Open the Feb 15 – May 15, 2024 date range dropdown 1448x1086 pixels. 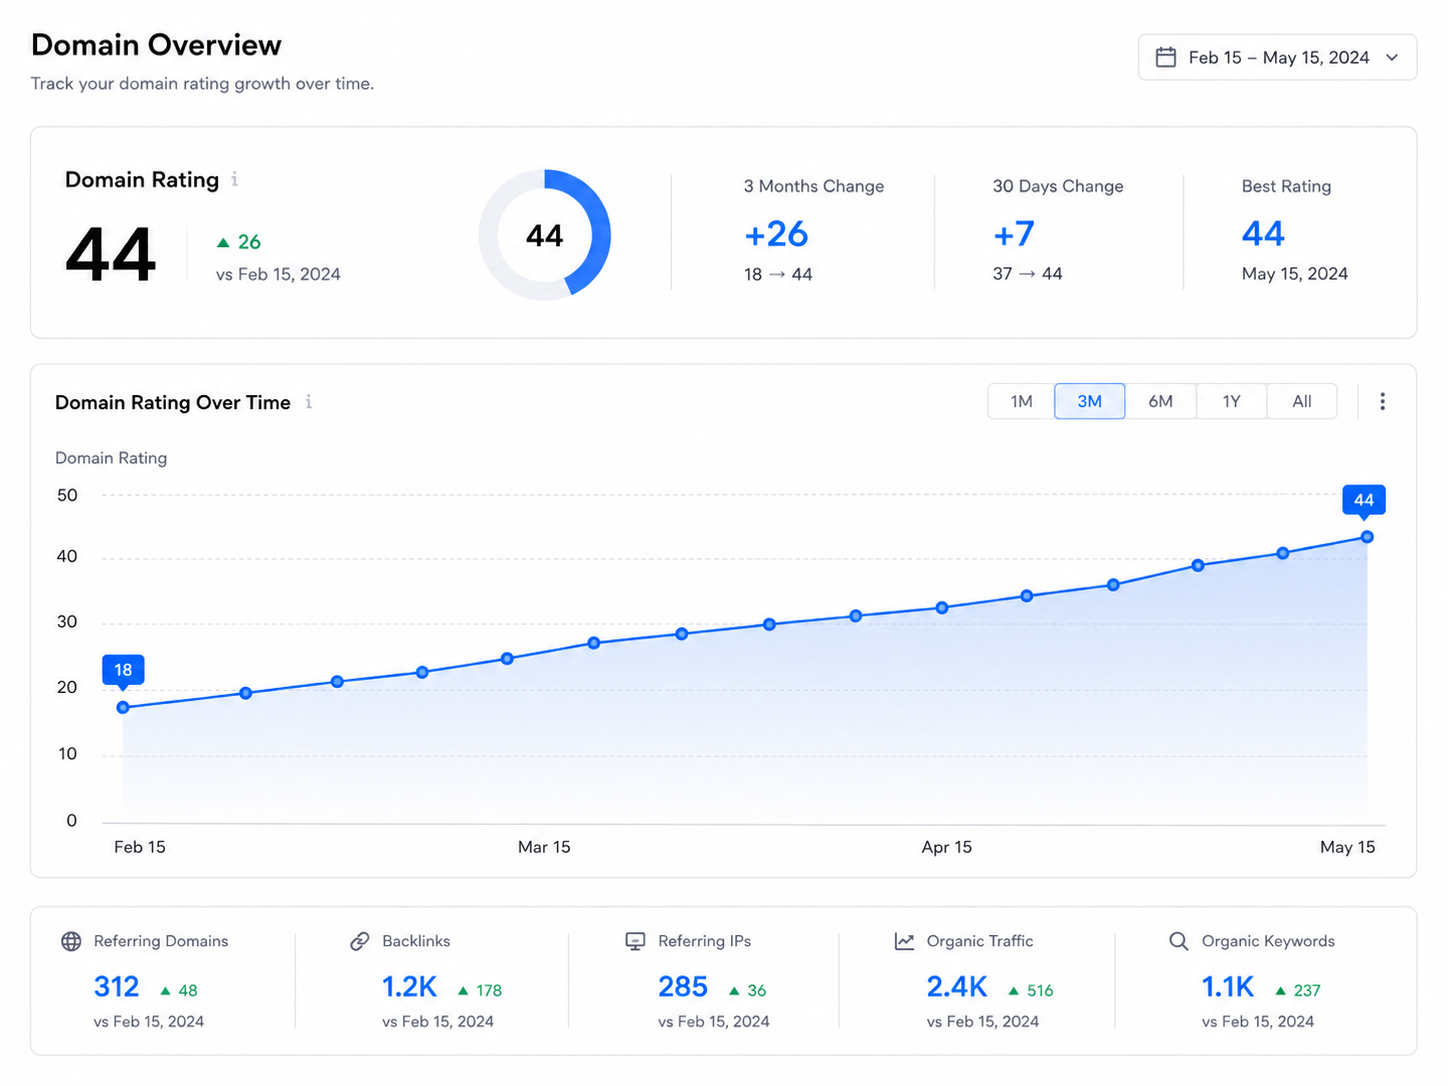point(1277,57)
